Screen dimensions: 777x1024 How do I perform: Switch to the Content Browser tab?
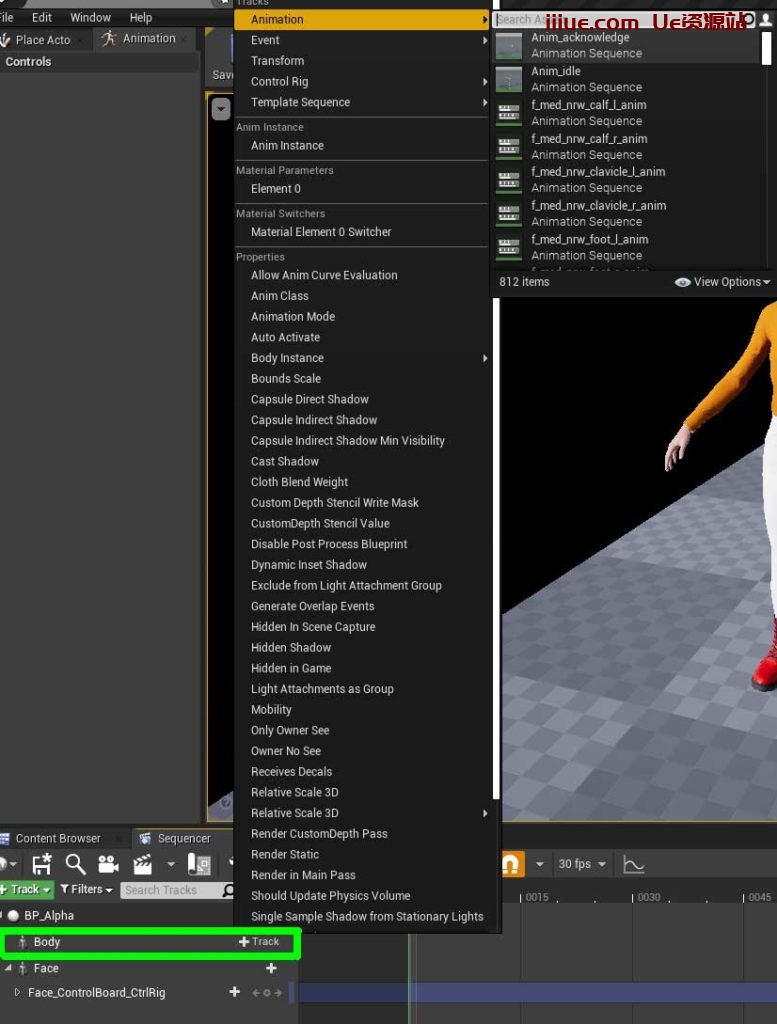(x=57, y=838)
